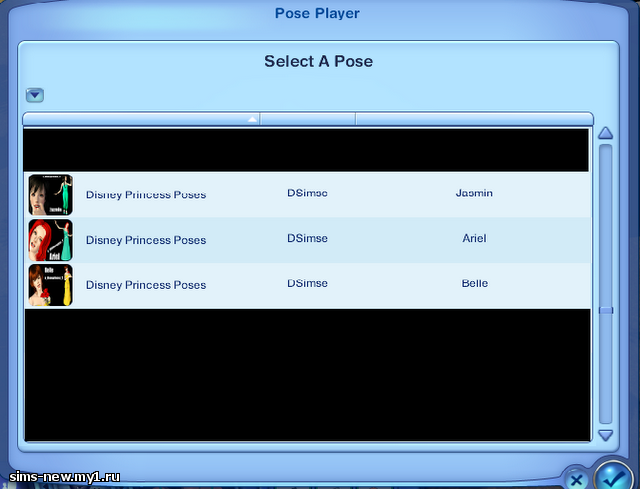Cancel with the X button
Viewport: 640px width, 489px height.
tap(576, 480)
